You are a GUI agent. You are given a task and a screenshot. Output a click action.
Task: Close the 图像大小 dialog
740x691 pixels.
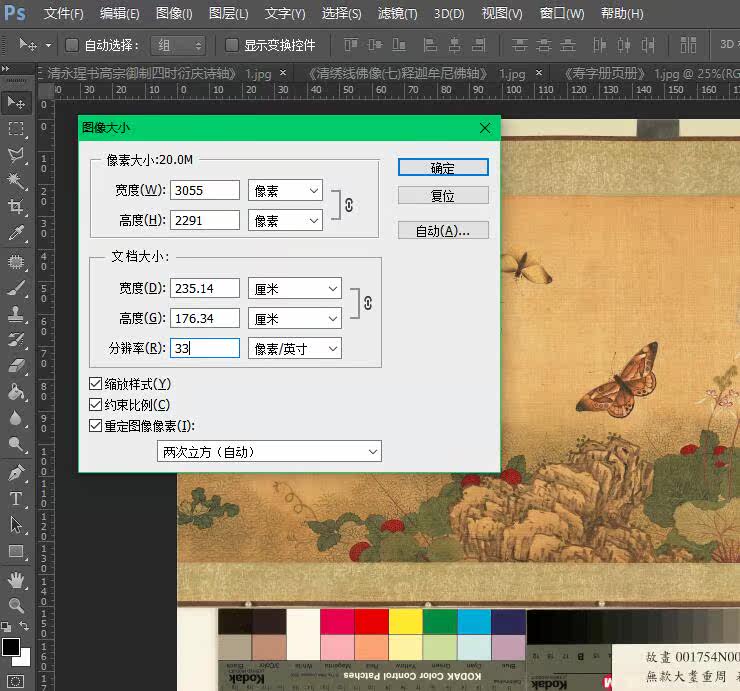coord(485,128)
